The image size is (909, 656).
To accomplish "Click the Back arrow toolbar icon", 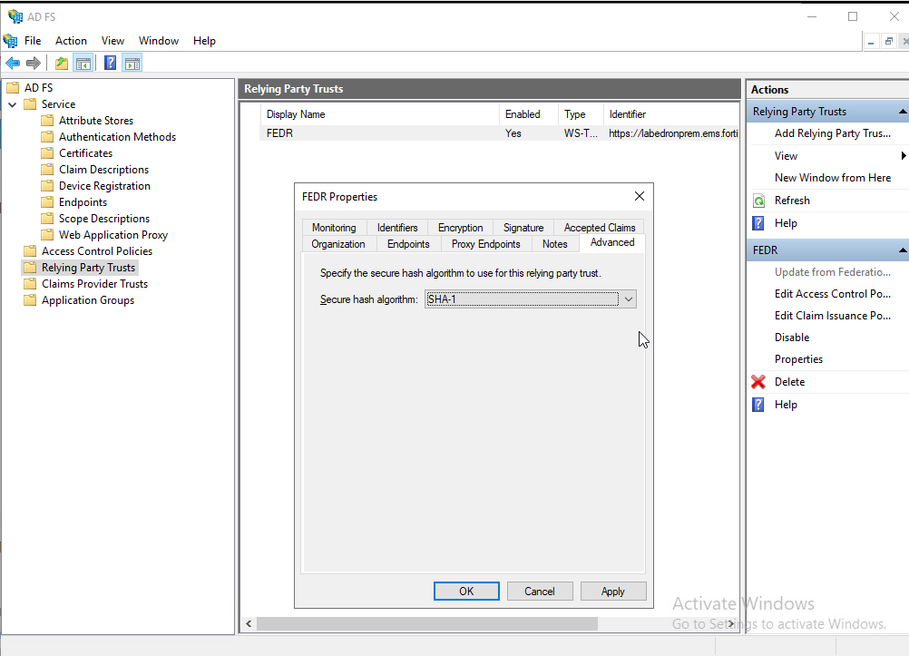I will (13, 63).
